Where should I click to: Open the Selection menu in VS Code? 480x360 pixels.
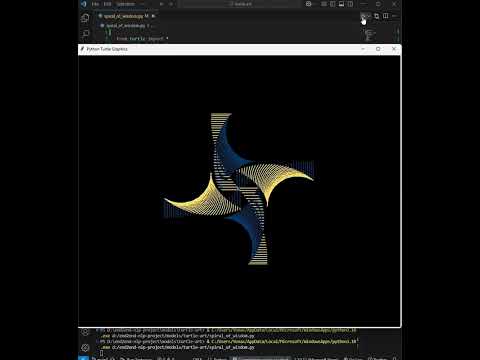[126, 4]
